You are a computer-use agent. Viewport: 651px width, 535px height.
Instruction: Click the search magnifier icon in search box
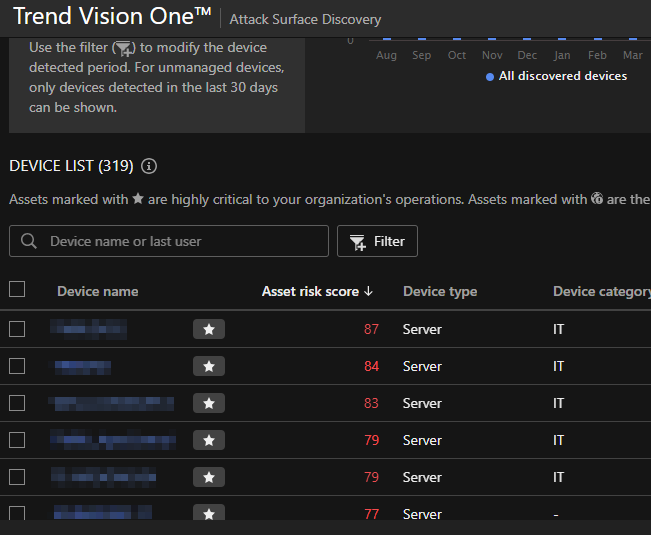(29, 241)
